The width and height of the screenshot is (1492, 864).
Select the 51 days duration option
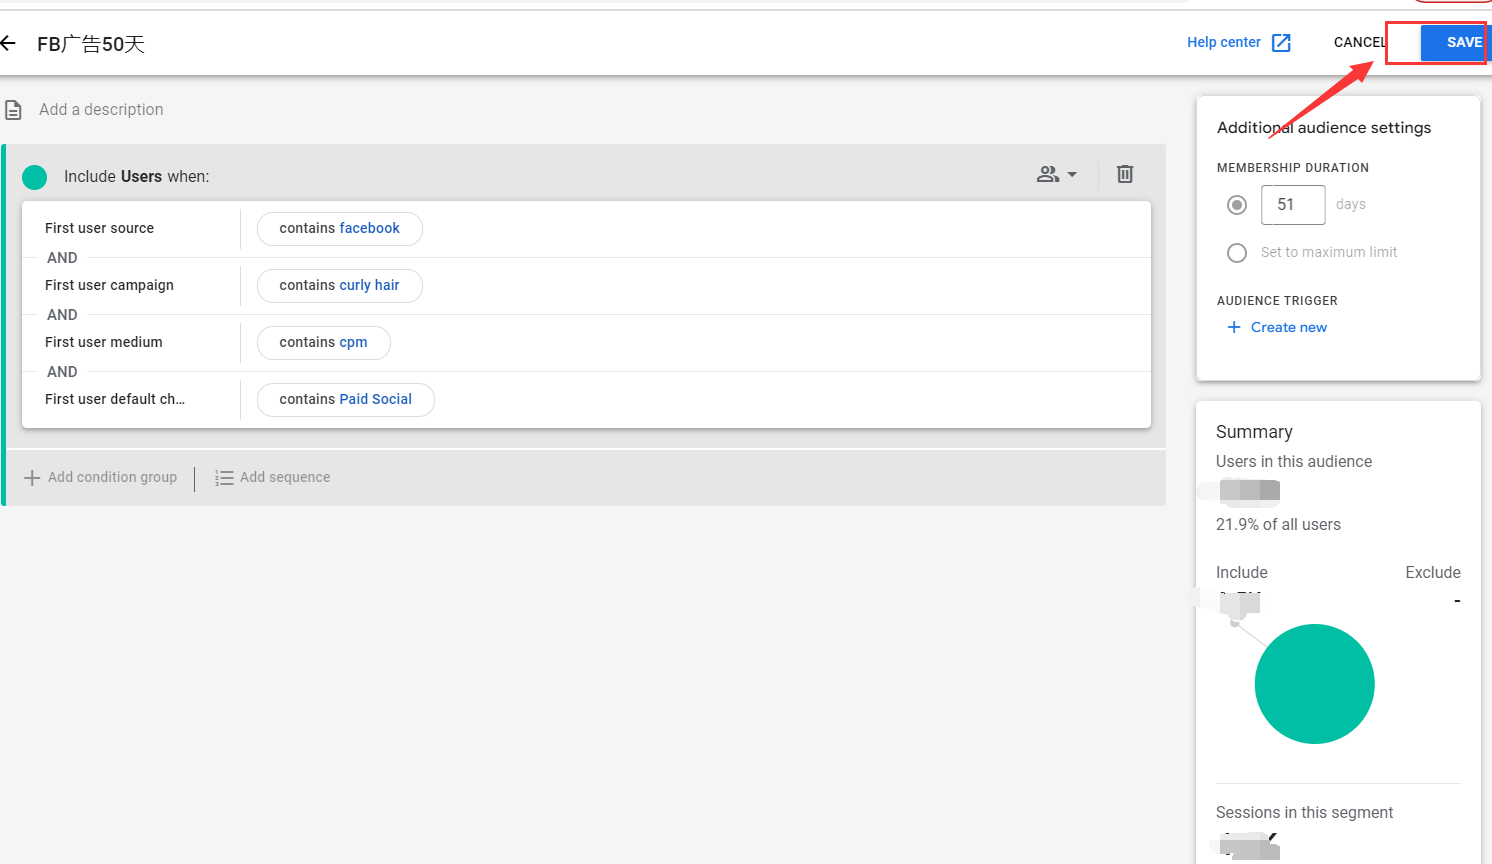pos(1293,204)
